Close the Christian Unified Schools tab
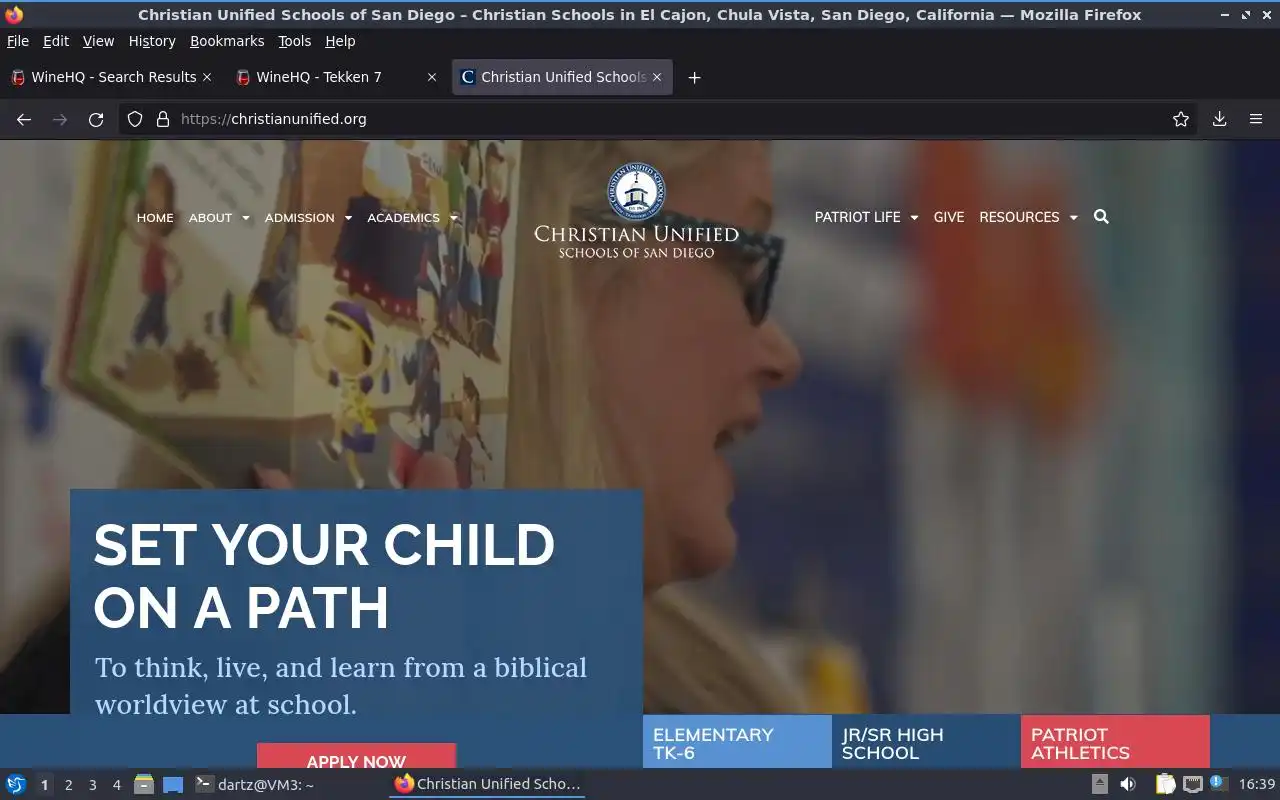This screenshot has width=1280, height=800. click(x=657, y=77)
